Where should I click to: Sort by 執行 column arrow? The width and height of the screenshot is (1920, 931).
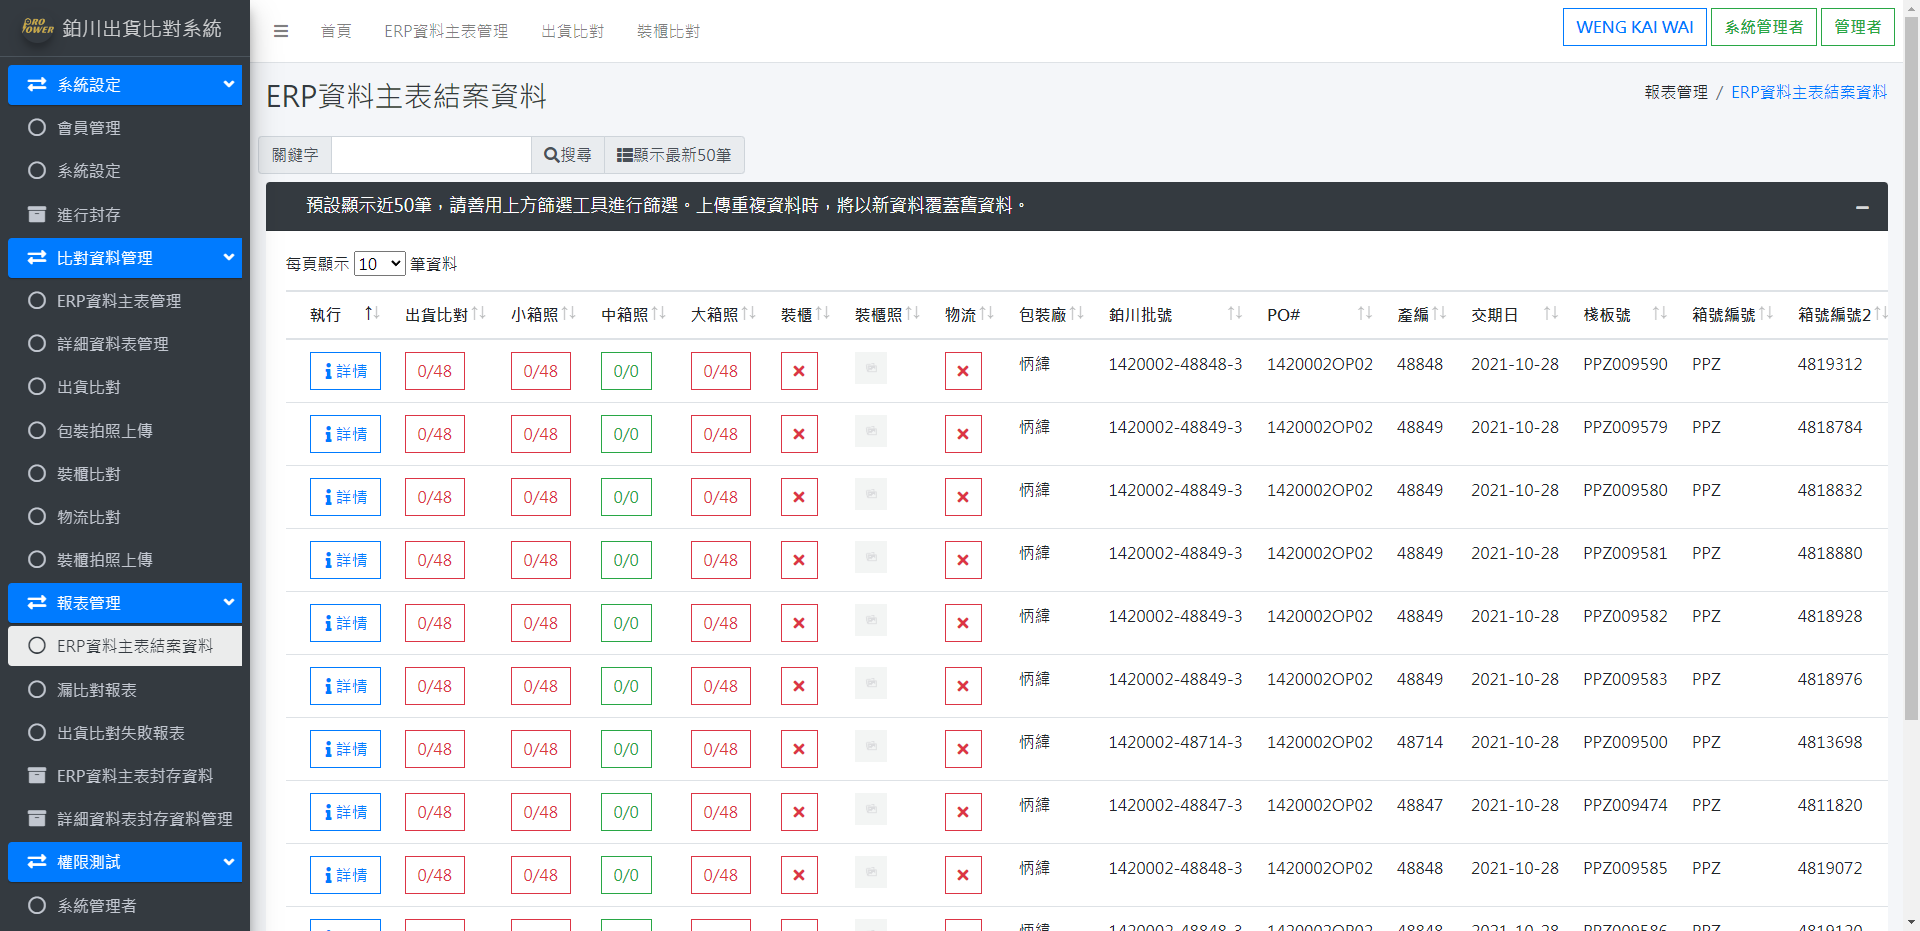[x=372, y=314]
